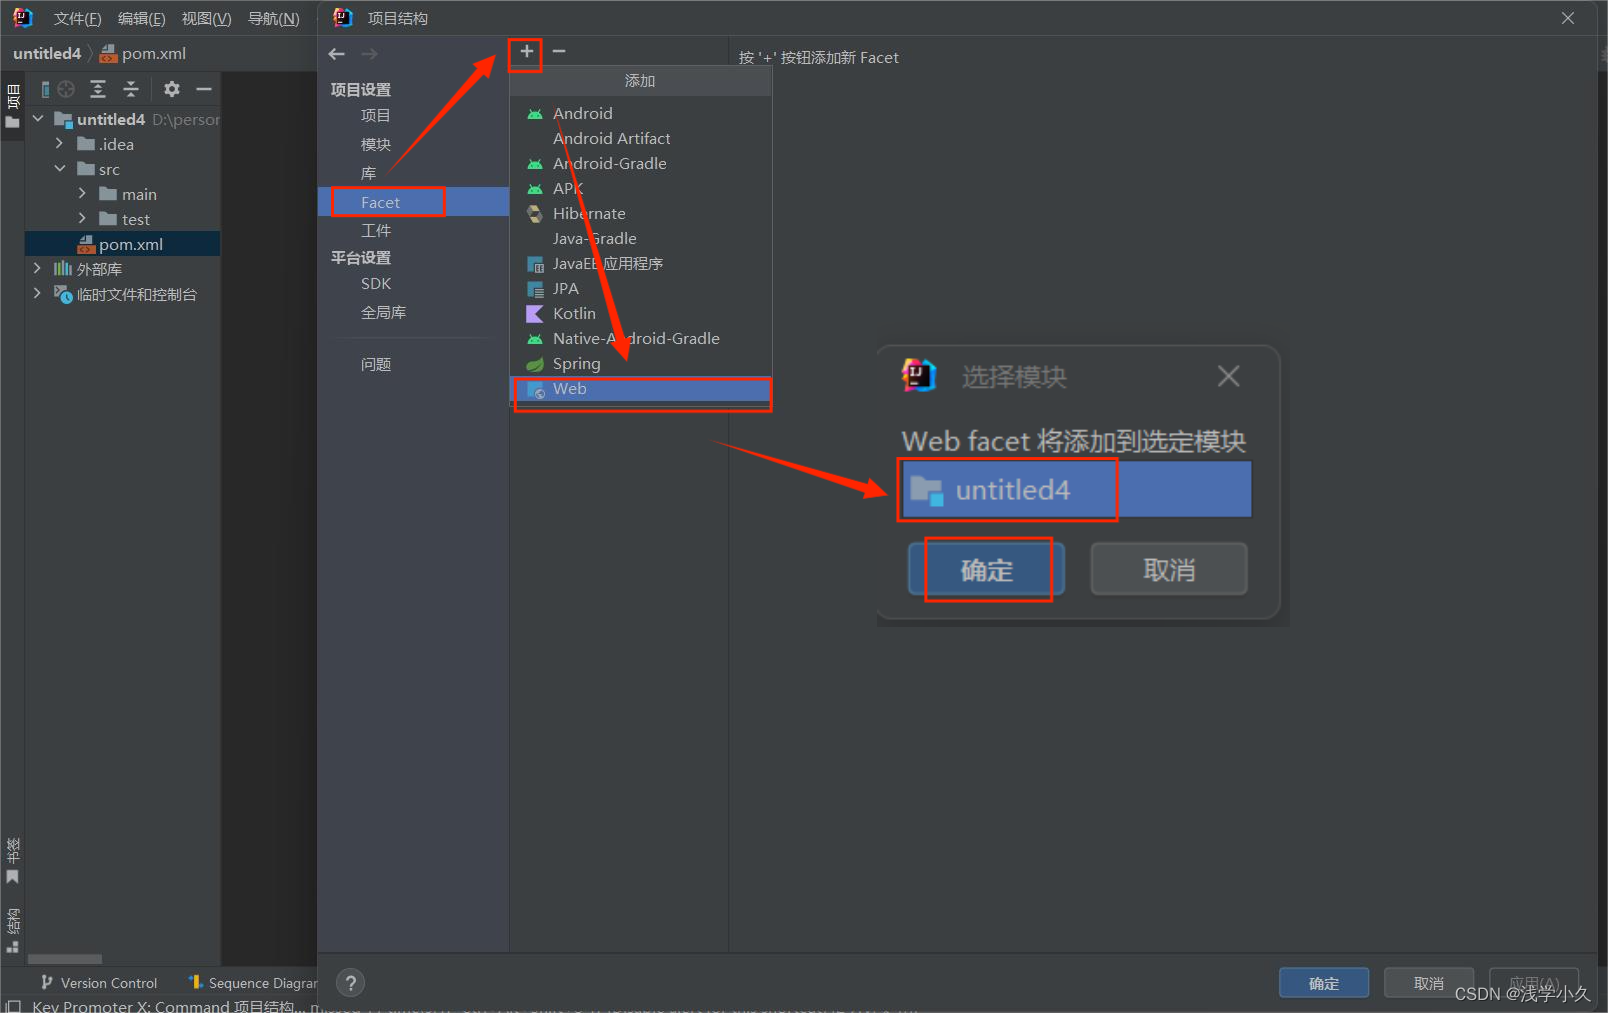Expand External Libraries node
Viewport: 1608px width, 1013px height.
(38, 269)
